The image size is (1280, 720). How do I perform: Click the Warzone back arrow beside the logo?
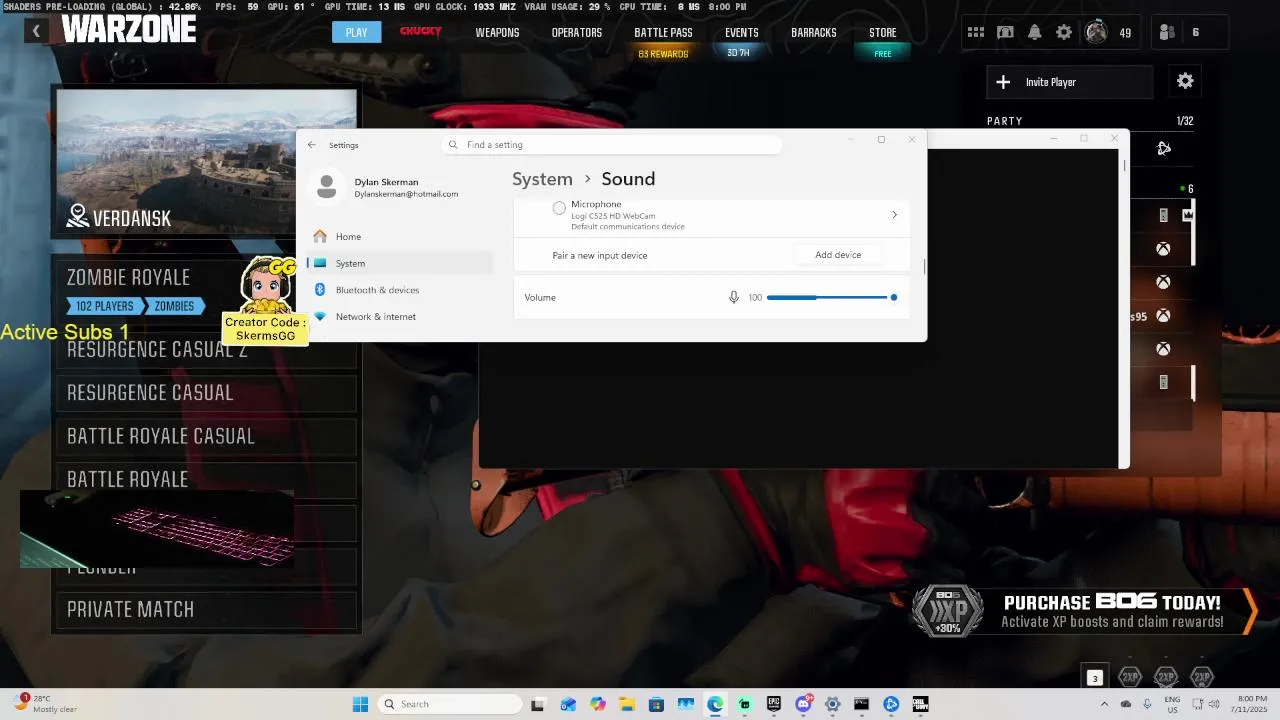point(36,31)
